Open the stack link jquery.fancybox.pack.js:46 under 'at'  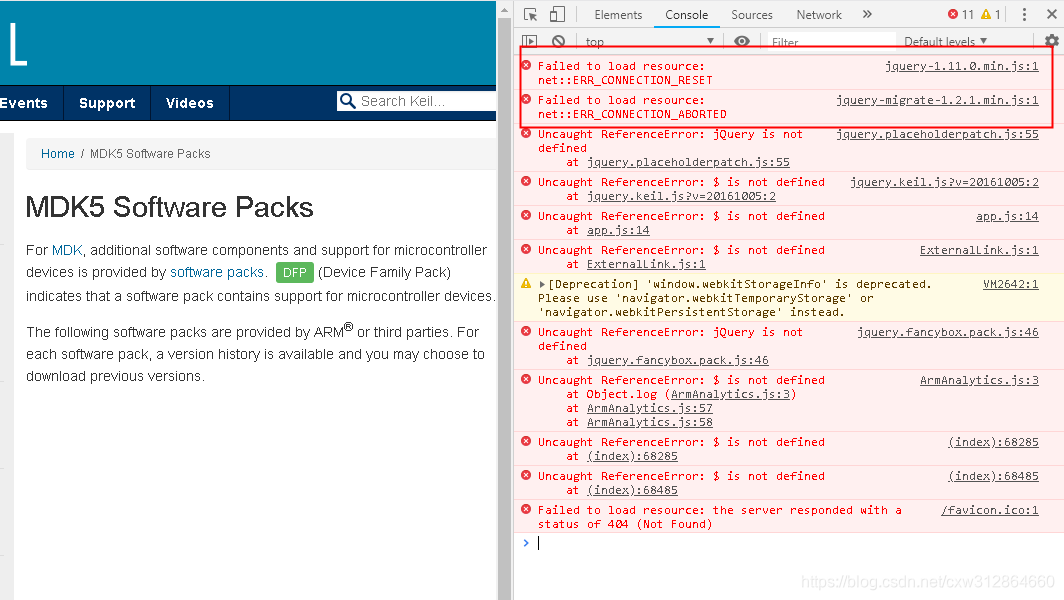[x=677, y=360]
